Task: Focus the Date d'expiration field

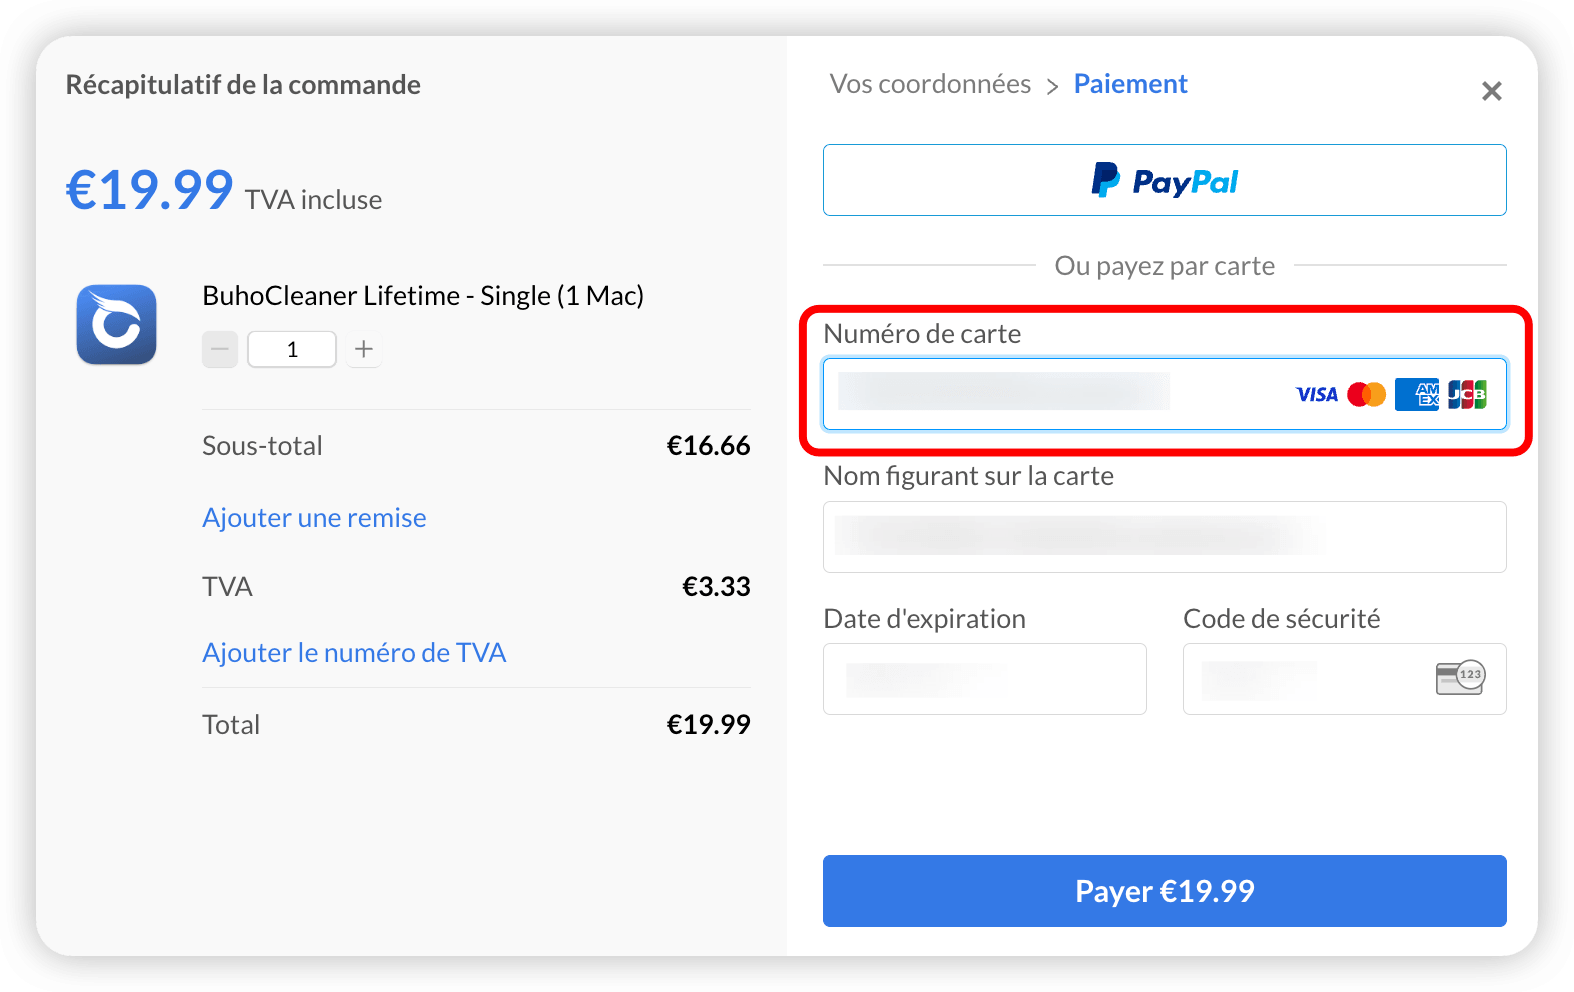Action: coord(984,679)
